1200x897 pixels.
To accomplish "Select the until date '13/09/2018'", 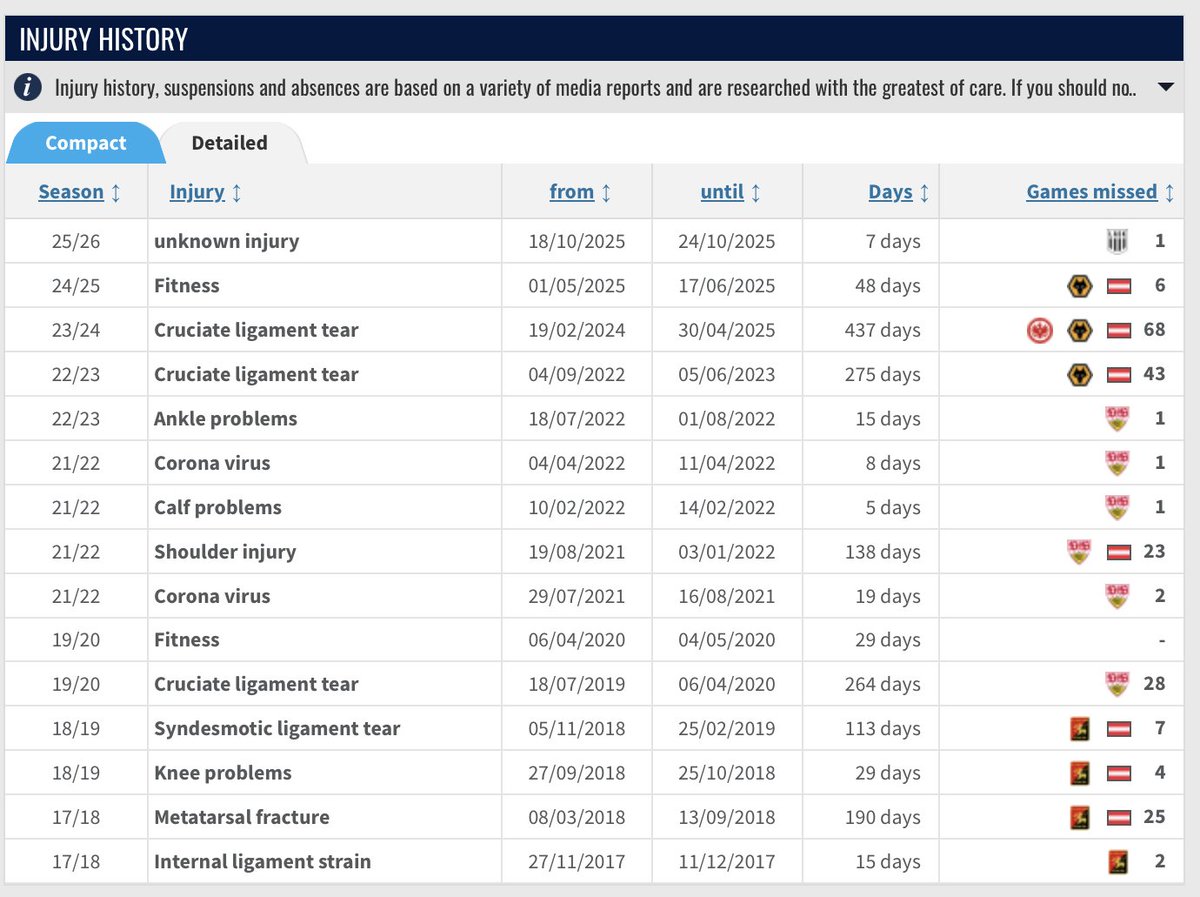I will 727,817.
